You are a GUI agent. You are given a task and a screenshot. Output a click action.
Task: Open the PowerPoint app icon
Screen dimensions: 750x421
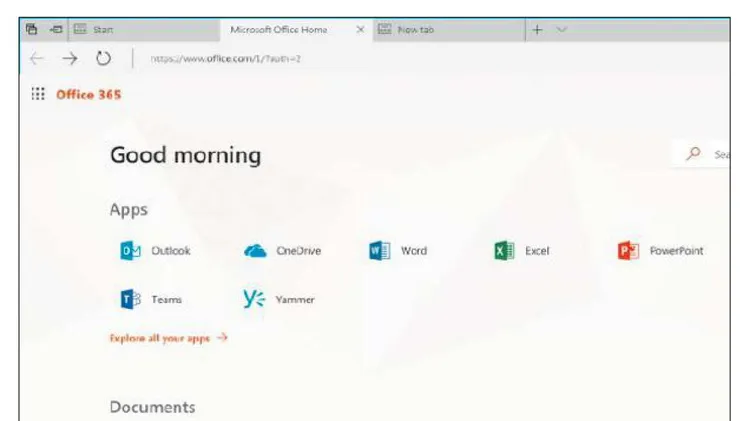coord(629,251)
